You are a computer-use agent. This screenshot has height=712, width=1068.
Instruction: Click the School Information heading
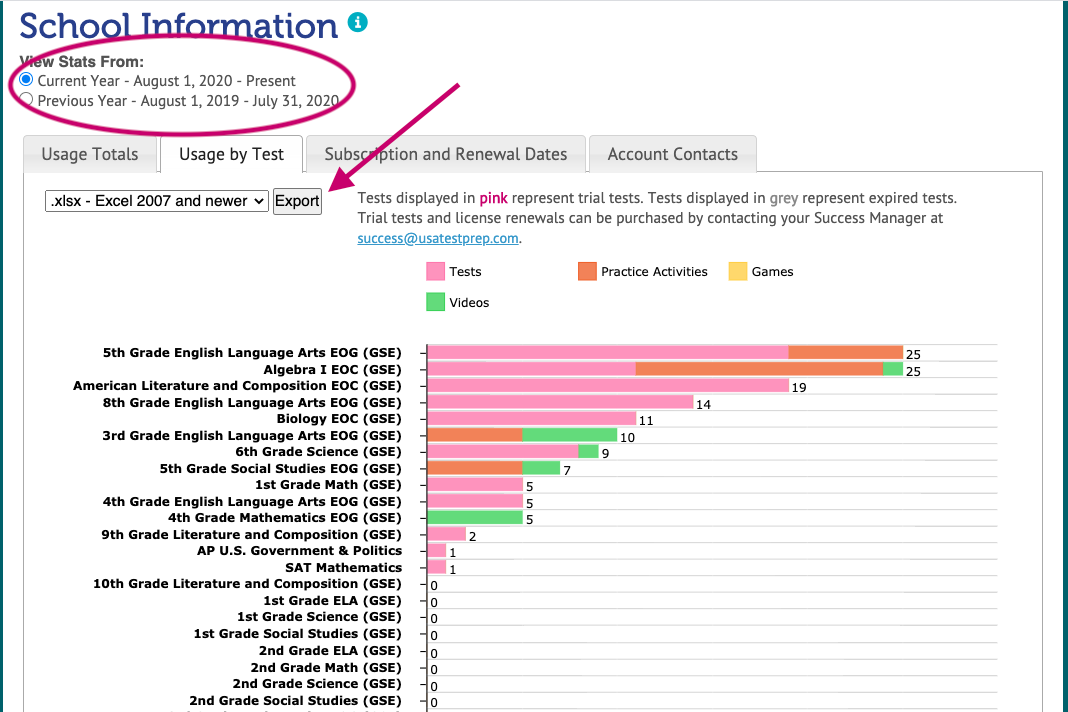178,26
